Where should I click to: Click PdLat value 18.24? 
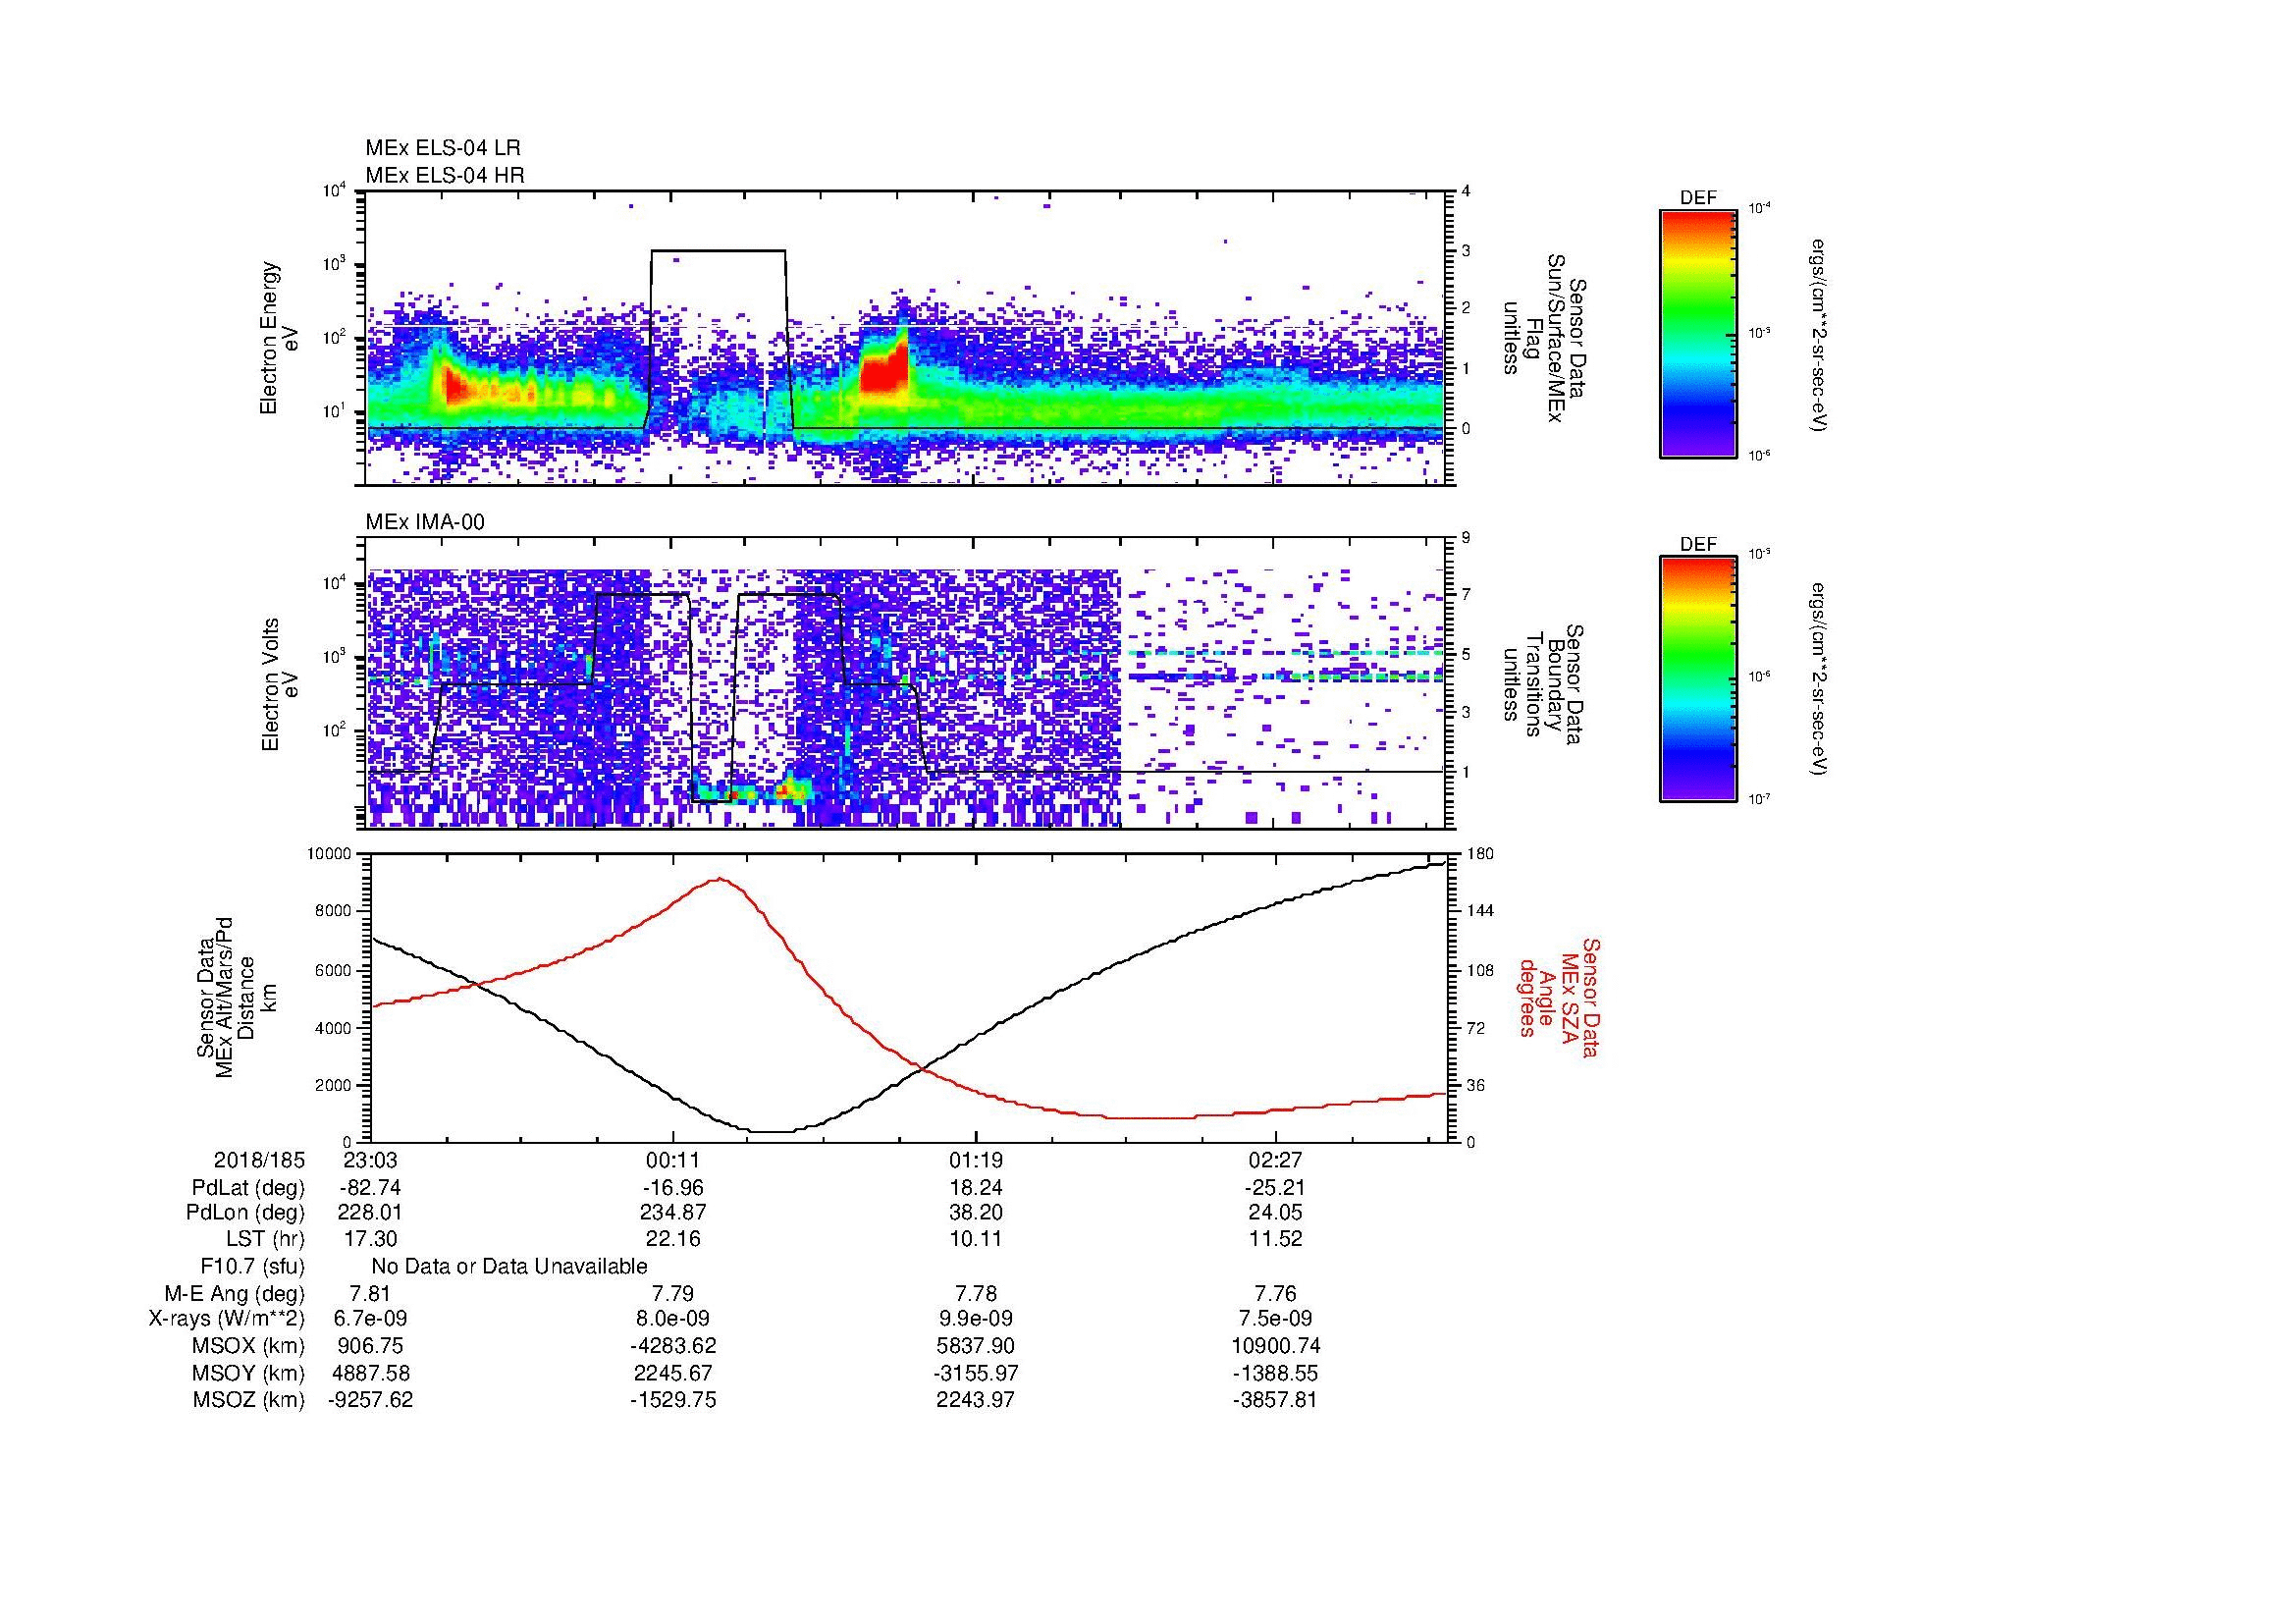point(976,1188)
